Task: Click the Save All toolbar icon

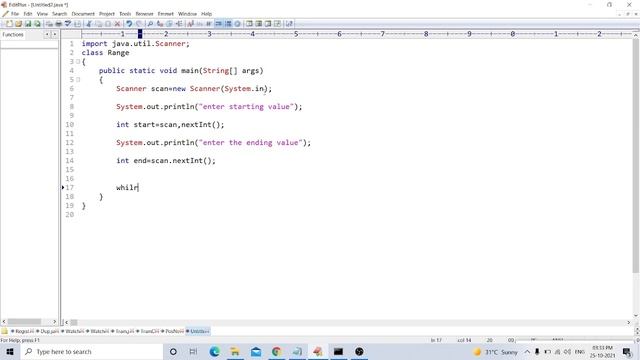Action: click(x=37, y=24)
